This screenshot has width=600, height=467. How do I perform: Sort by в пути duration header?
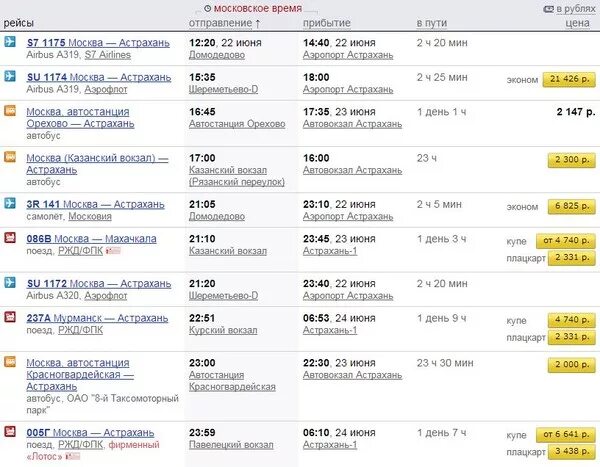pyautogui.click(x=432, y=23)
